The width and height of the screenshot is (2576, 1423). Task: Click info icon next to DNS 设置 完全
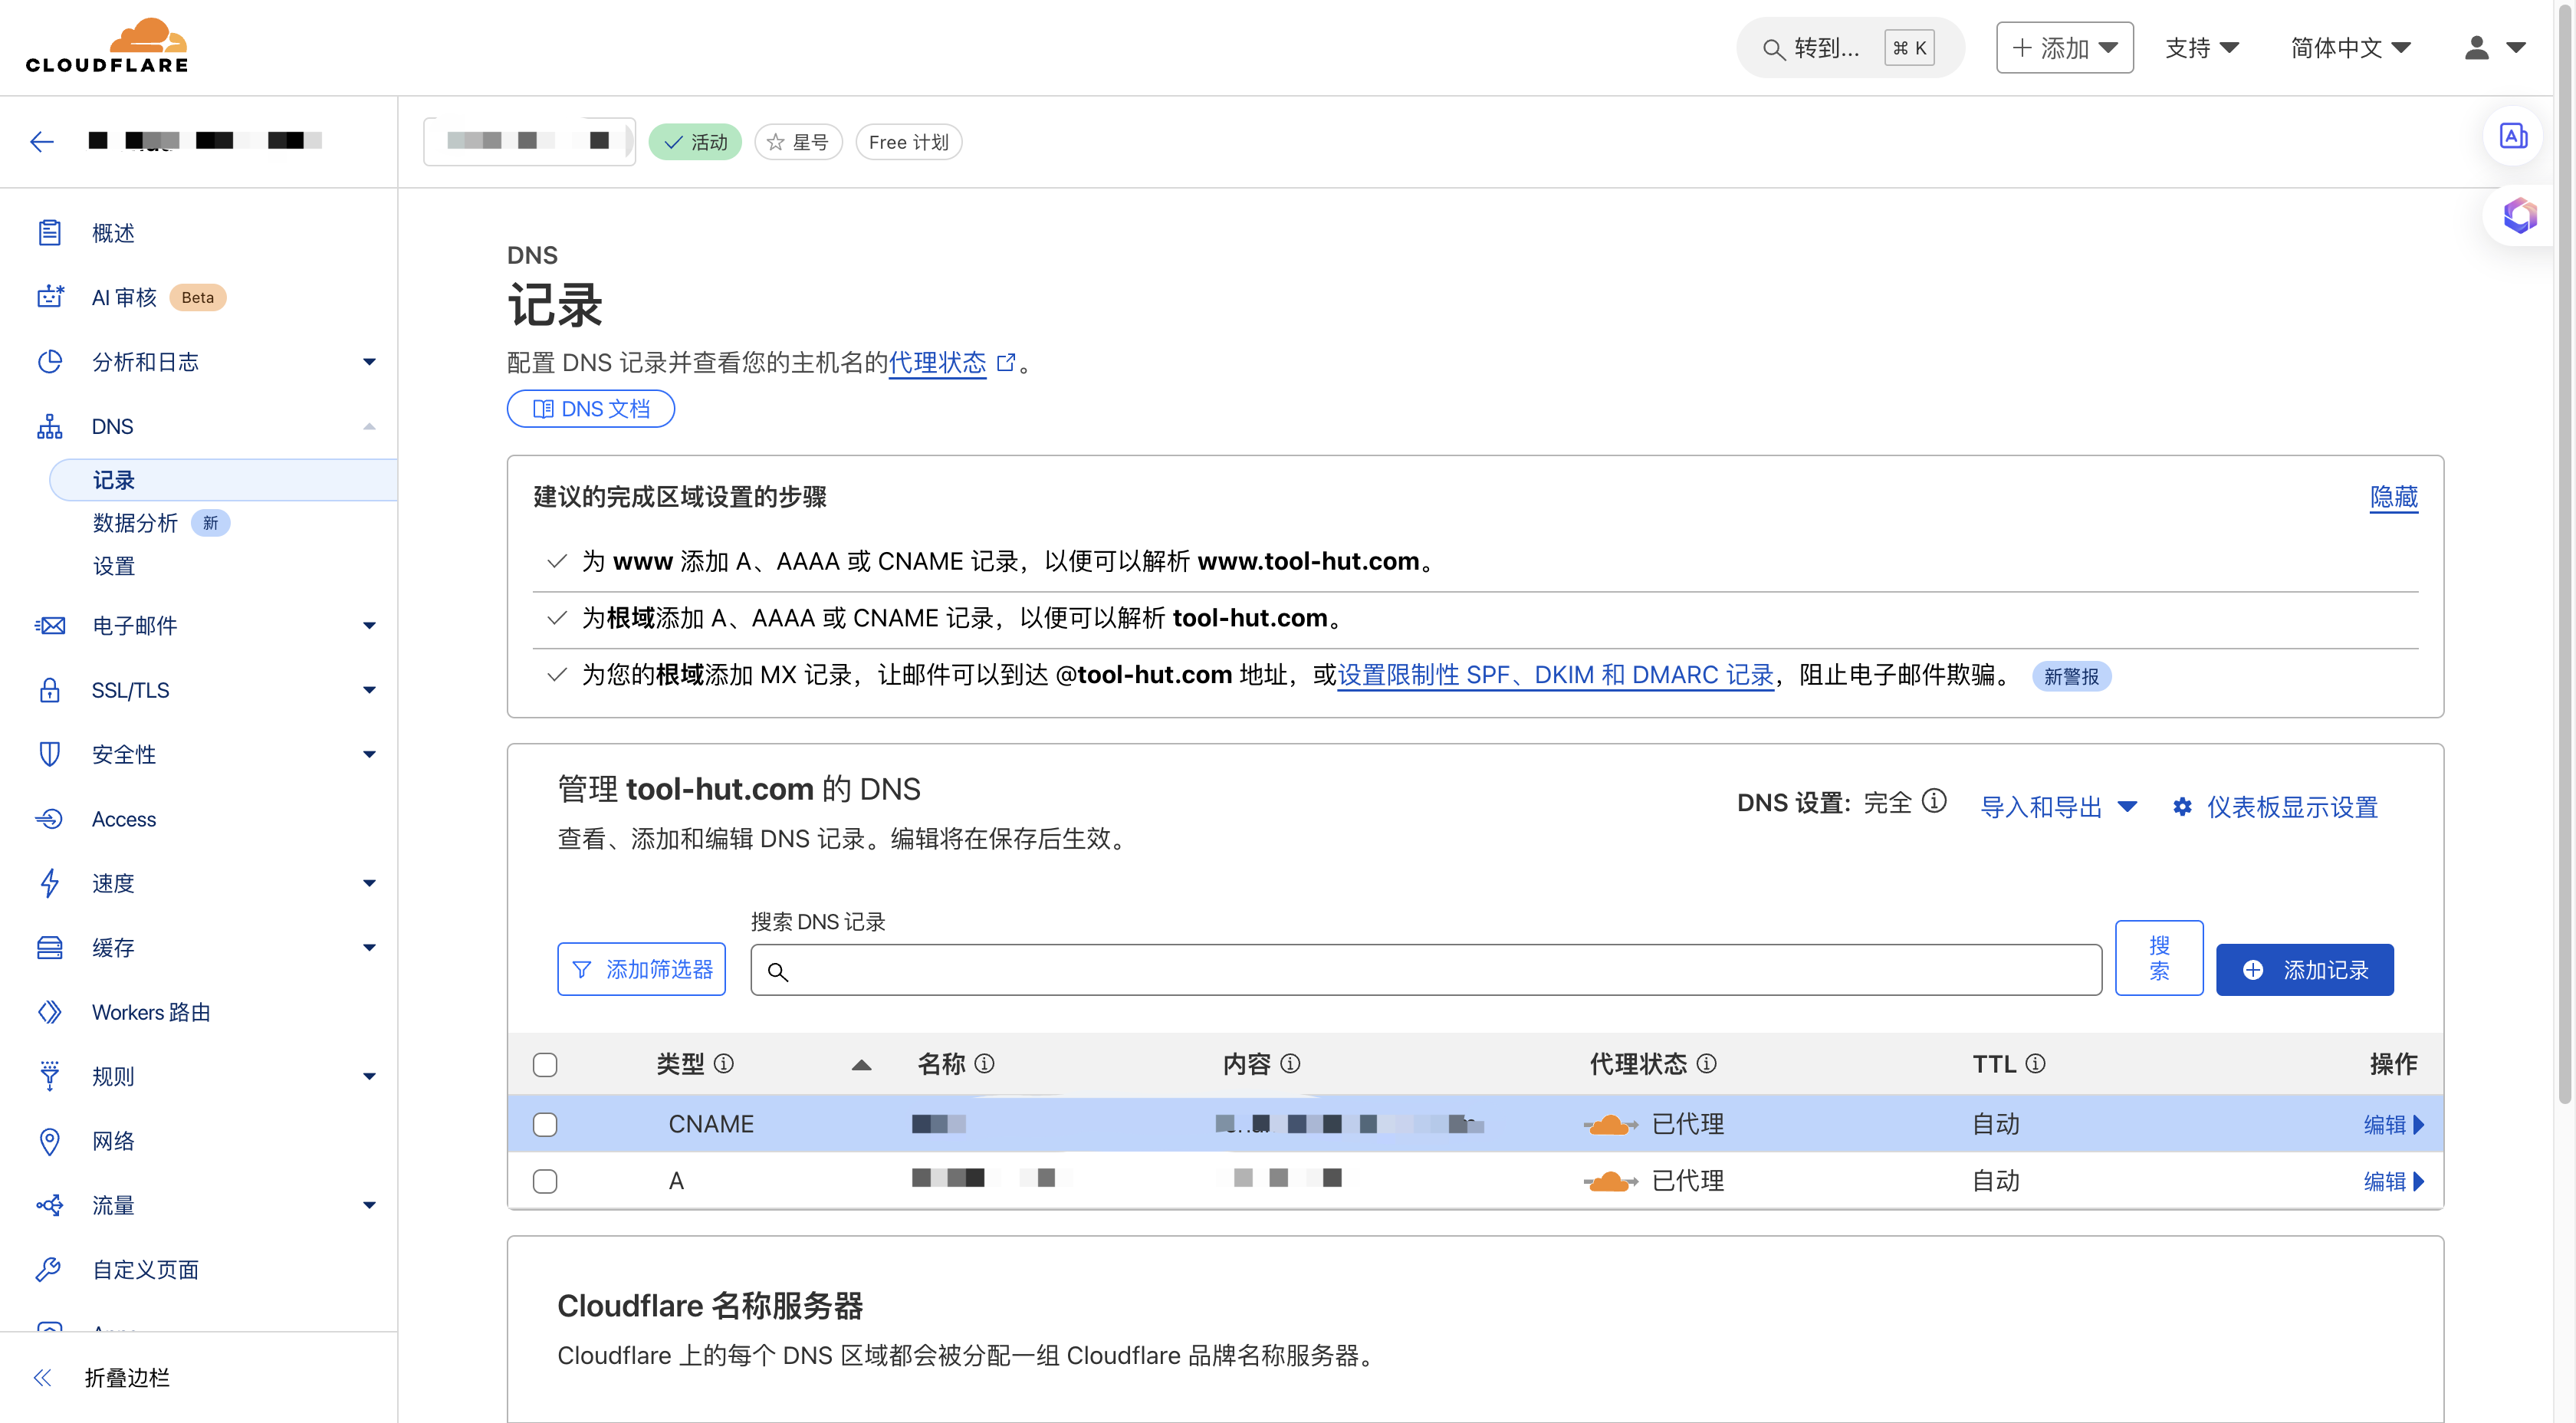point(1934,802)
